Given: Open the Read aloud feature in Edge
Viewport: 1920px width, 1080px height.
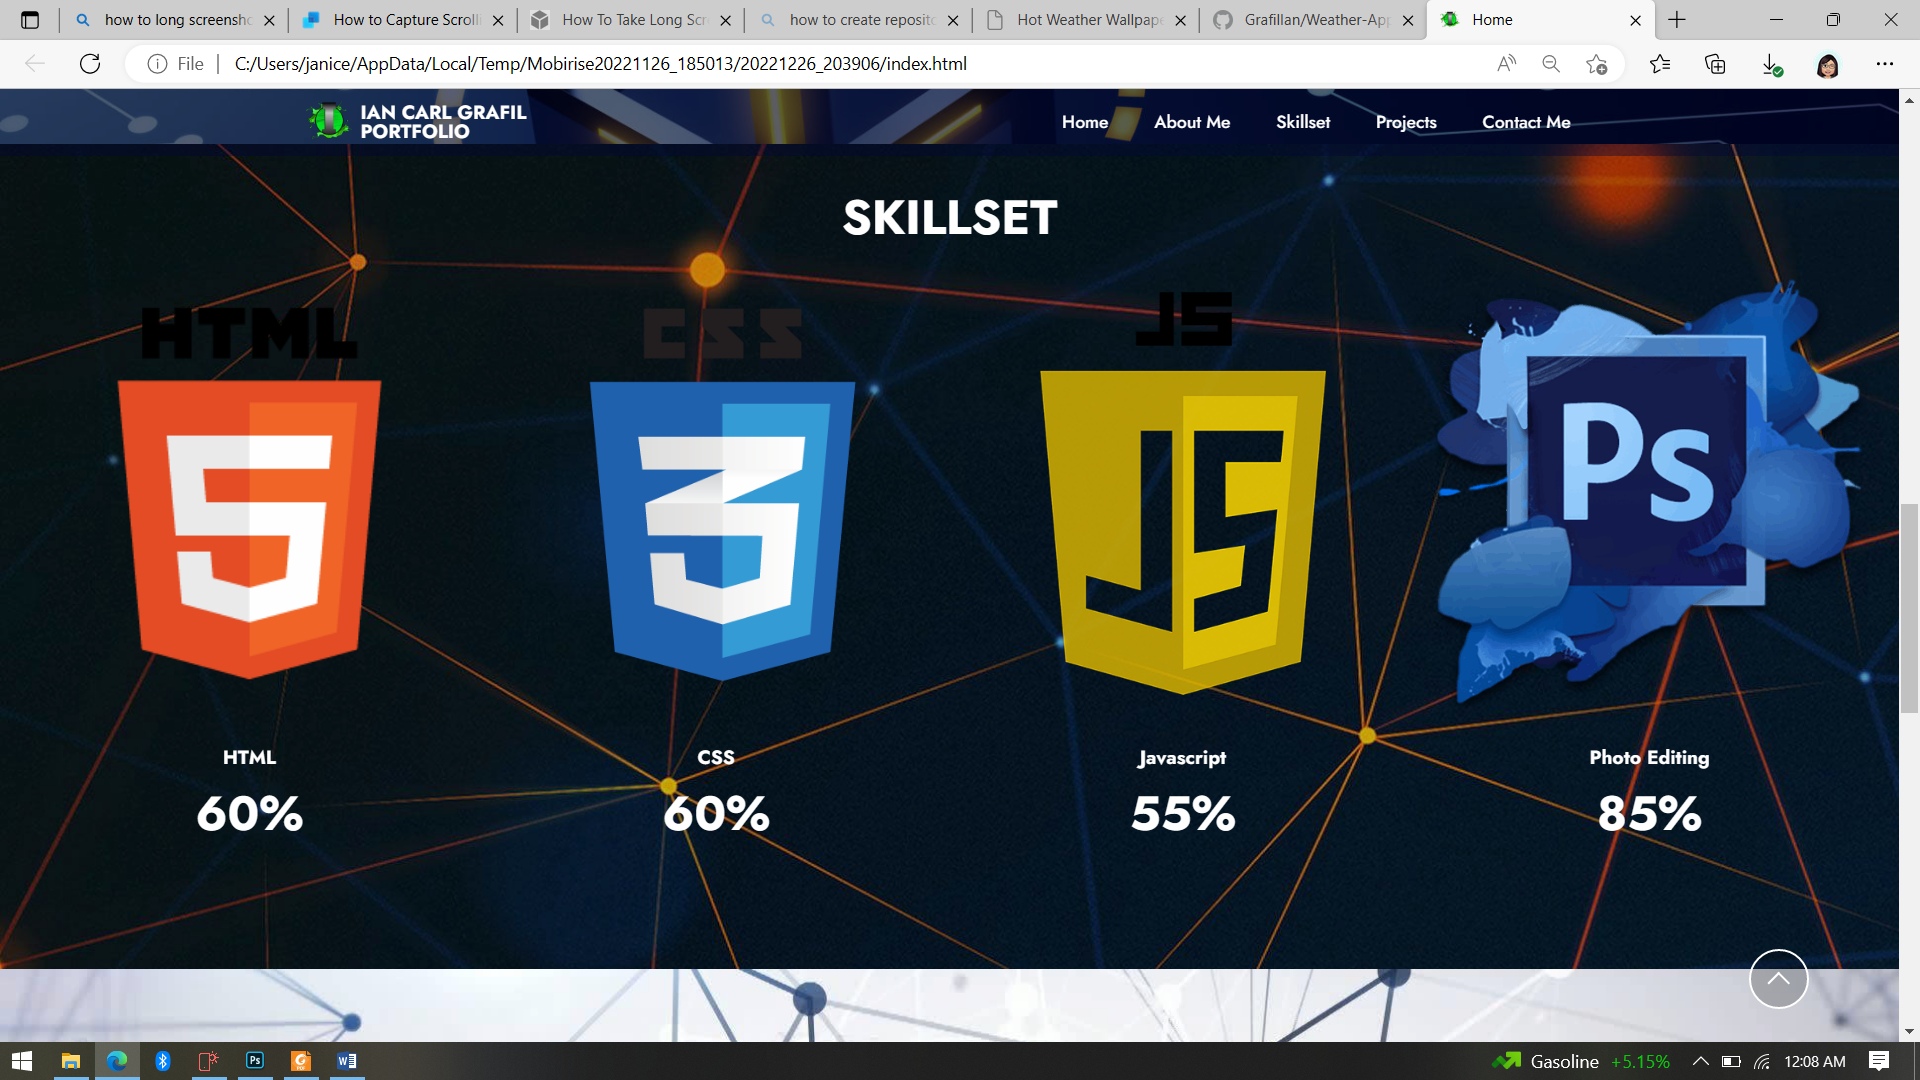Looking at the screenshot, I should [x=1504, y=63].
